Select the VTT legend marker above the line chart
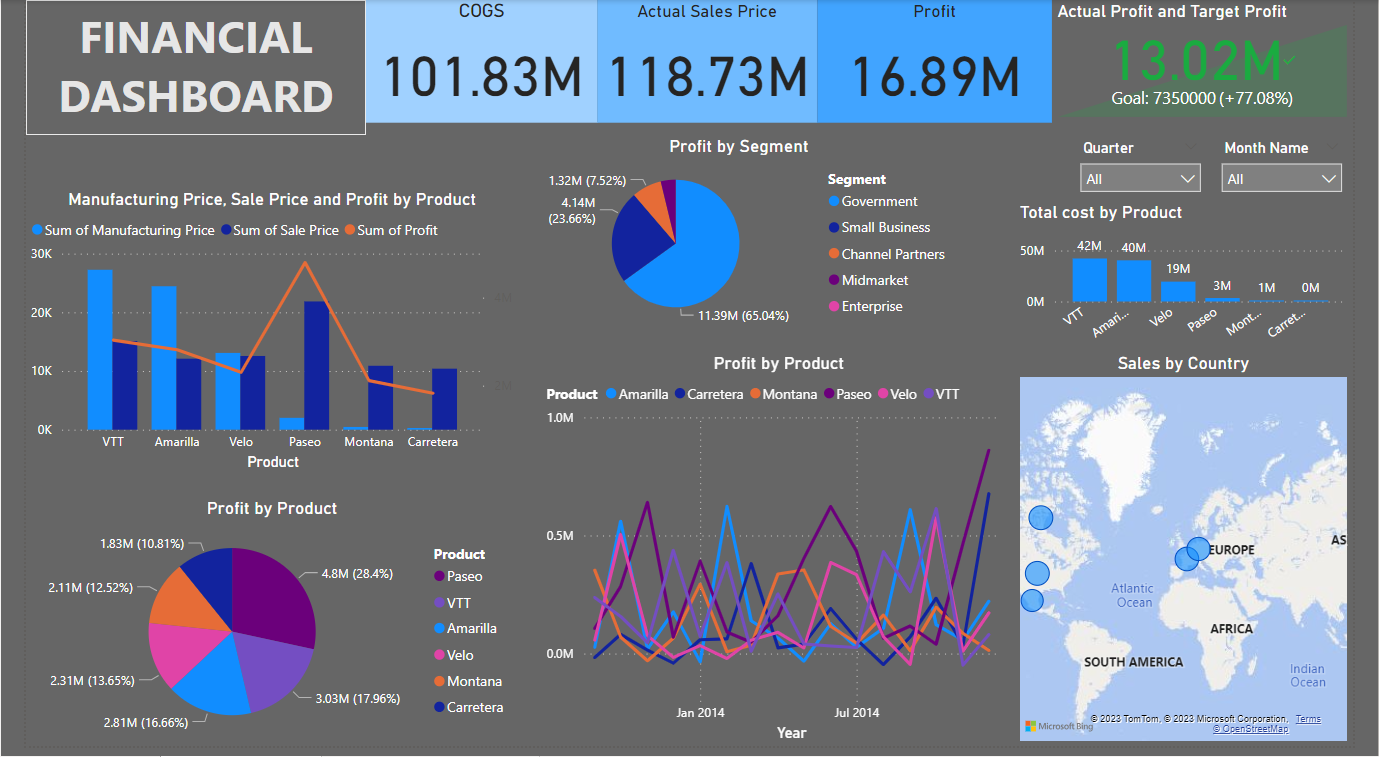 pyautogui.click(x=927, y=394)
